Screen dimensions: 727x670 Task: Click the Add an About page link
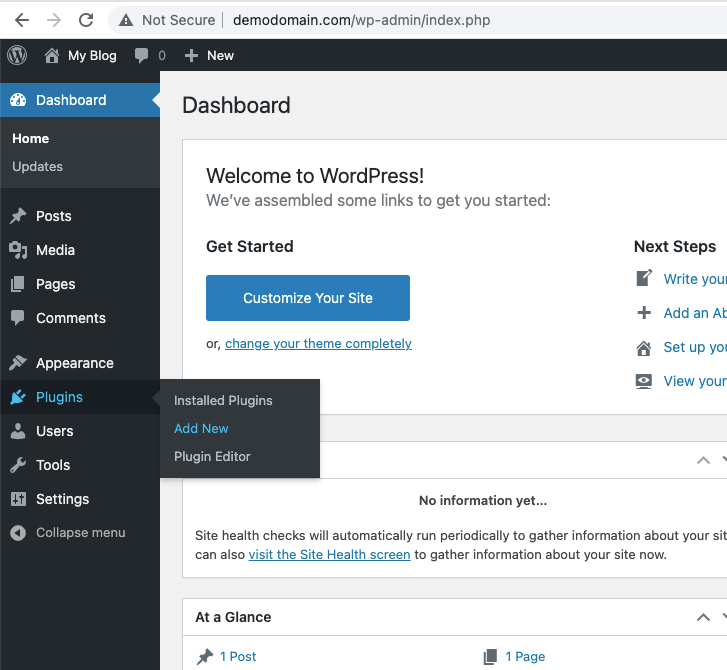pyautogui.click(x=695, y=313)
